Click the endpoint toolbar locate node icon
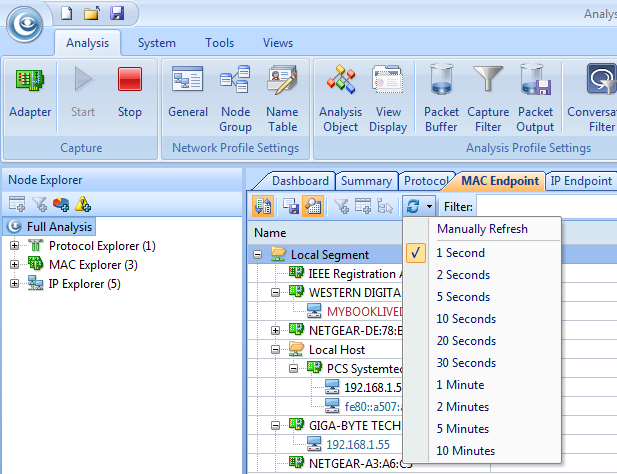This screenshot has height=474, width=617. tap(384, 206)
